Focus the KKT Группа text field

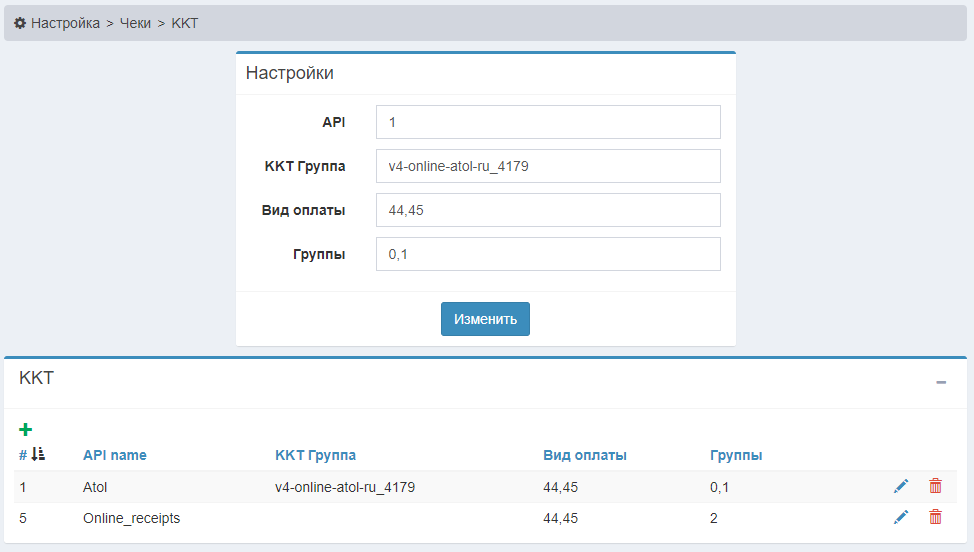[x=548, y=166]
